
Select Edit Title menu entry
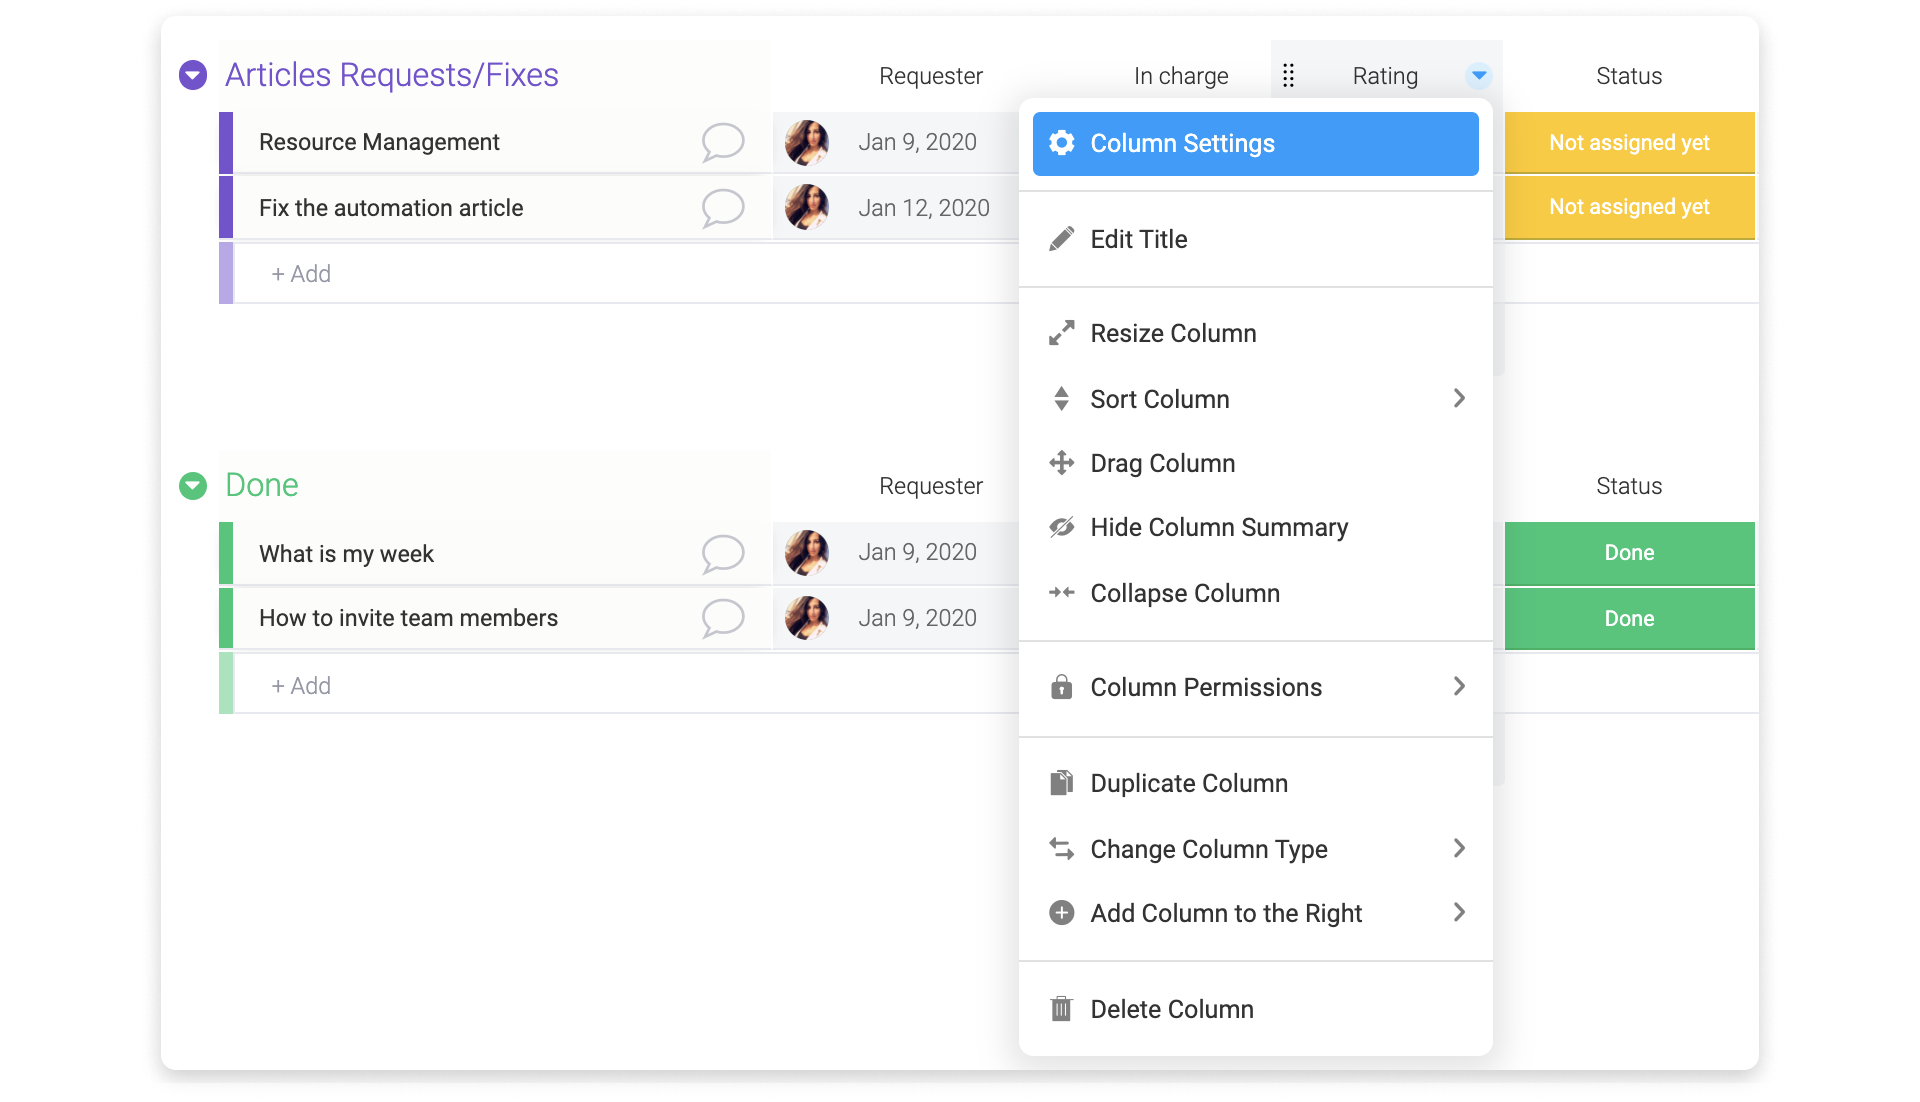pyautogui.click(x=1255, y=239)
